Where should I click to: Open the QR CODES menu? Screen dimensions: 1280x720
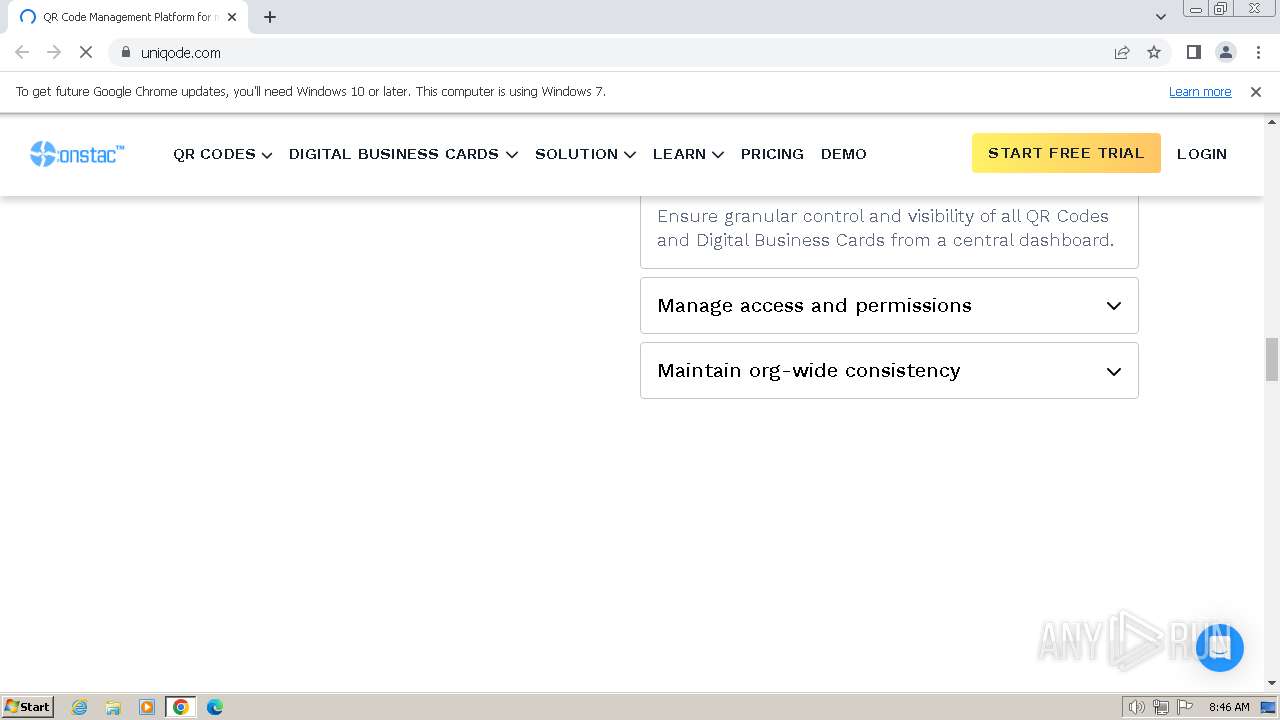222,154
